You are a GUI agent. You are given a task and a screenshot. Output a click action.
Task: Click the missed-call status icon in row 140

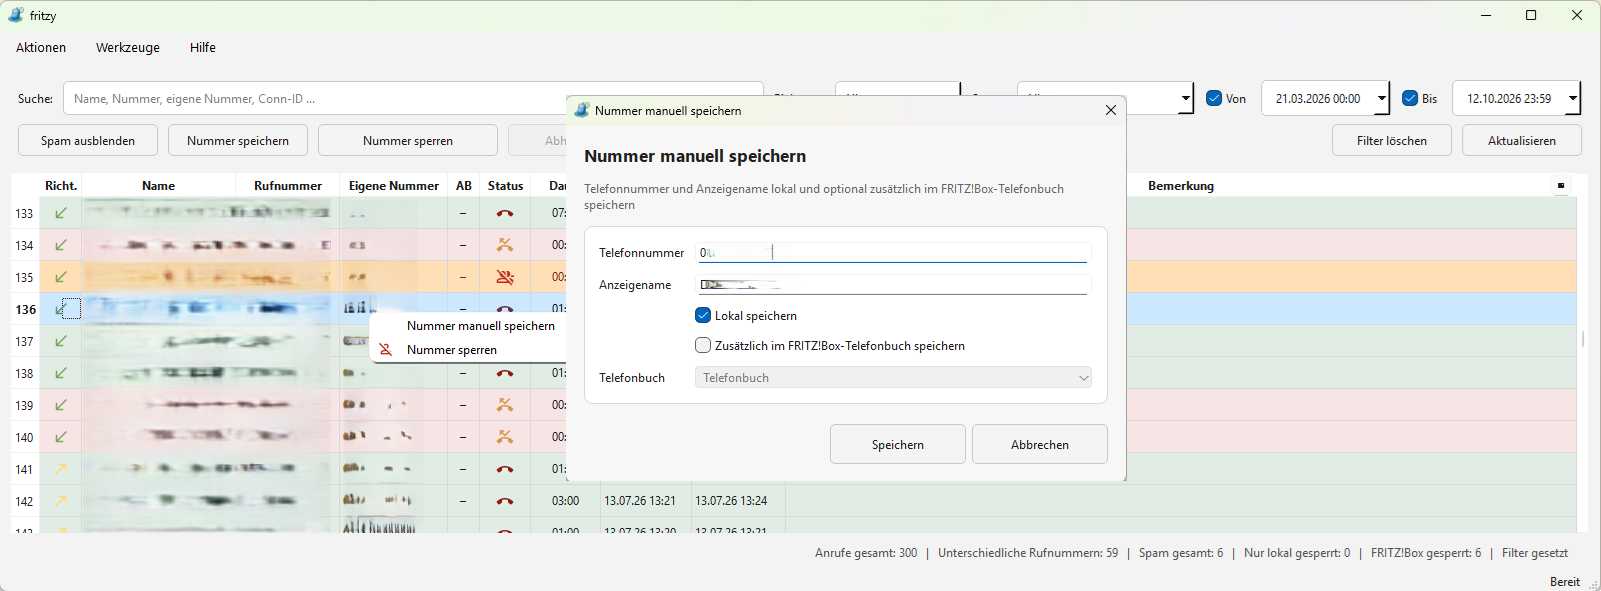(x=505, y=437)
